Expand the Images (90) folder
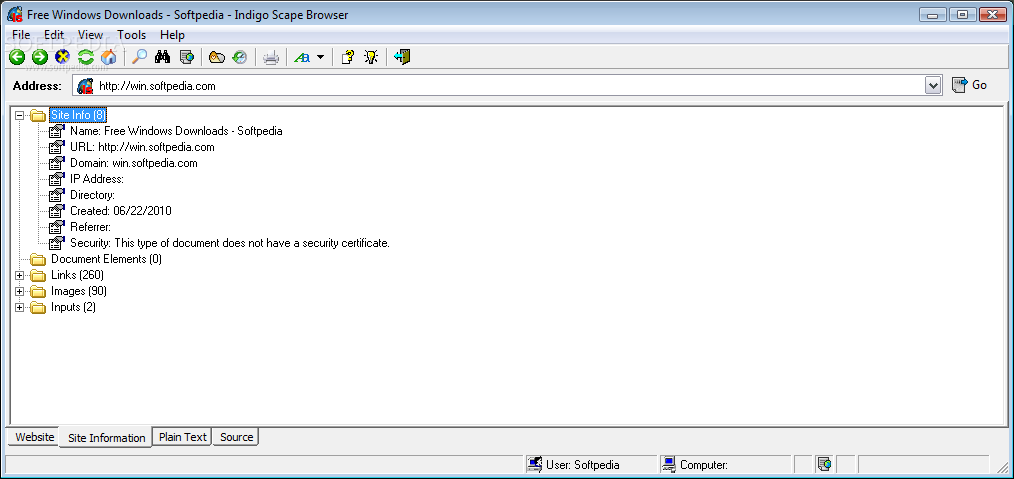Viewport: 1014px width, 479px height. [19, 292]
